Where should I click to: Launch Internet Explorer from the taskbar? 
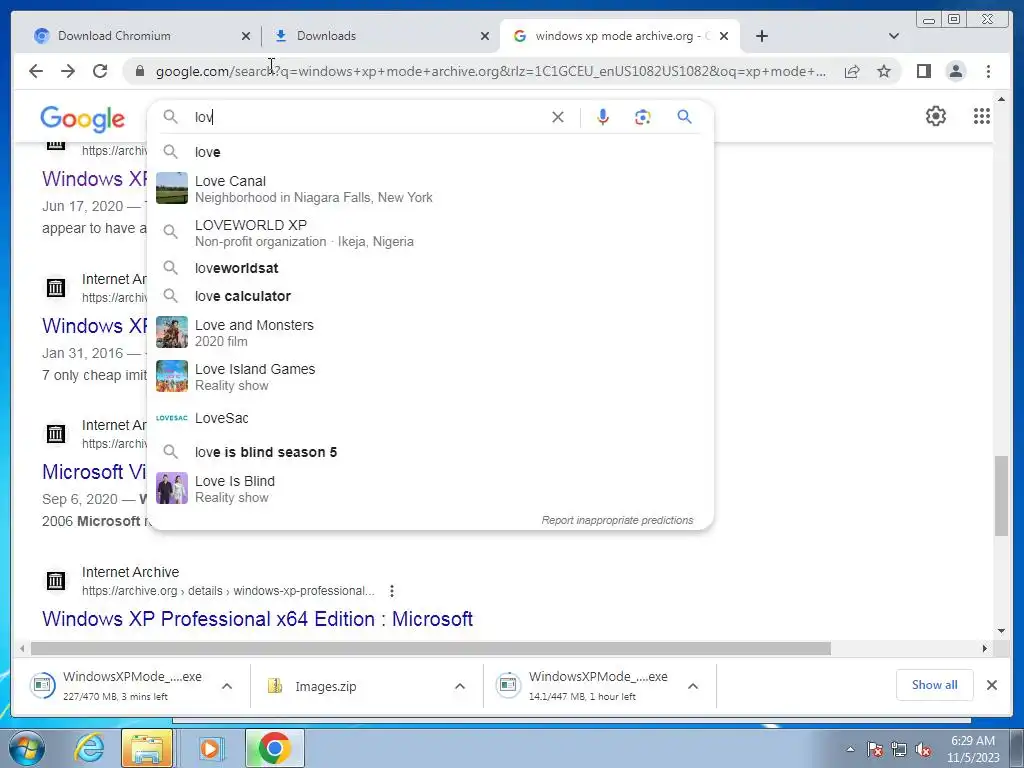pos(88,748)
